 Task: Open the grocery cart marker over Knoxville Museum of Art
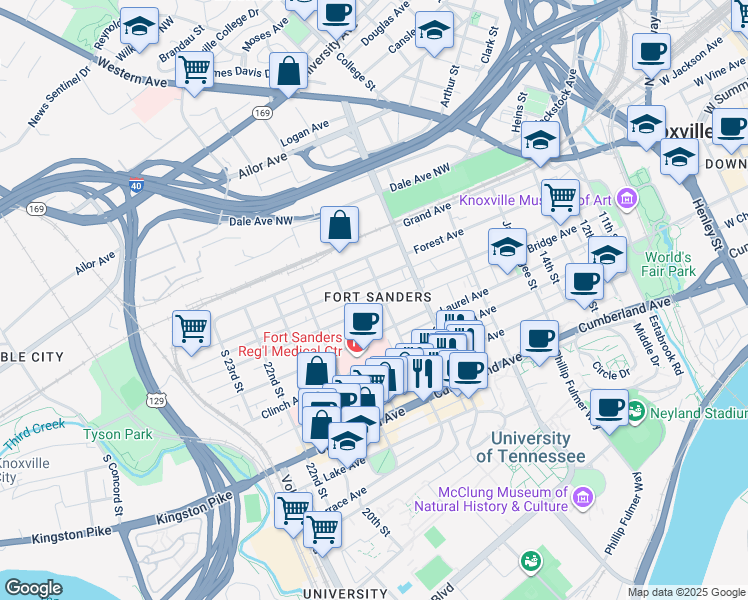[x=561, y=199]
